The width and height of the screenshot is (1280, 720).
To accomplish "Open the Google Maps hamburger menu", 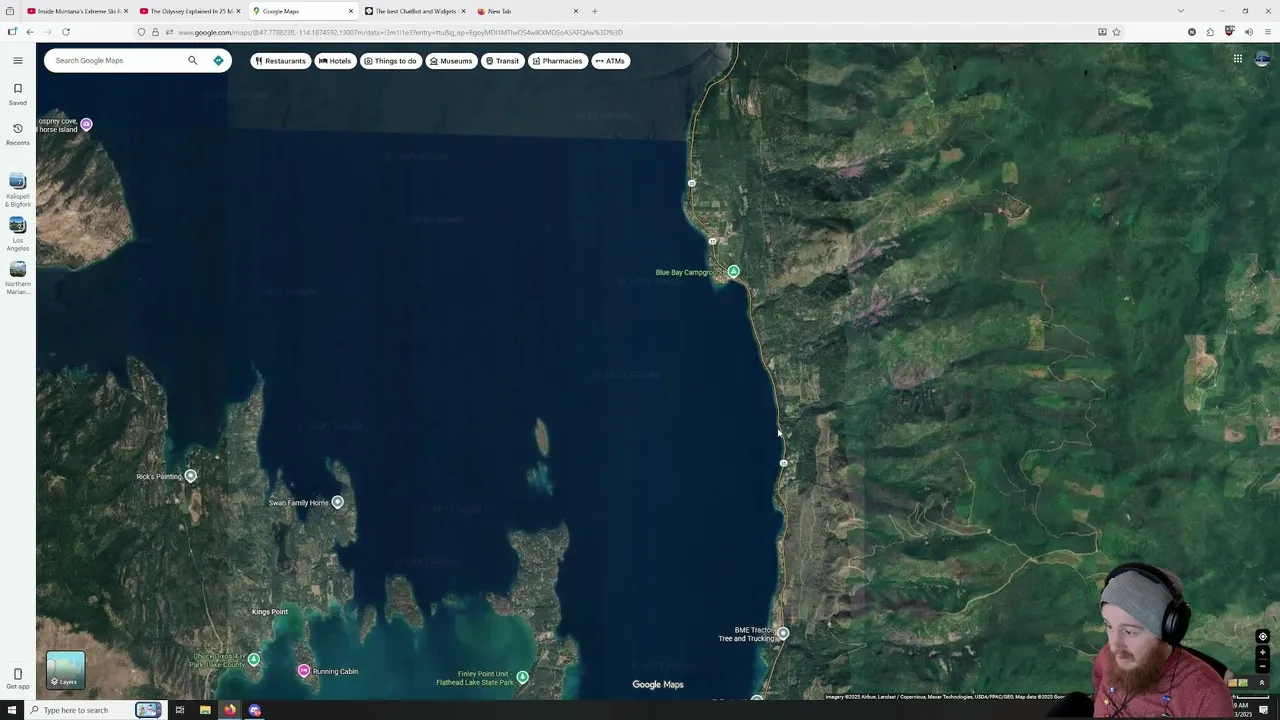I will click(x=17, y=60).
